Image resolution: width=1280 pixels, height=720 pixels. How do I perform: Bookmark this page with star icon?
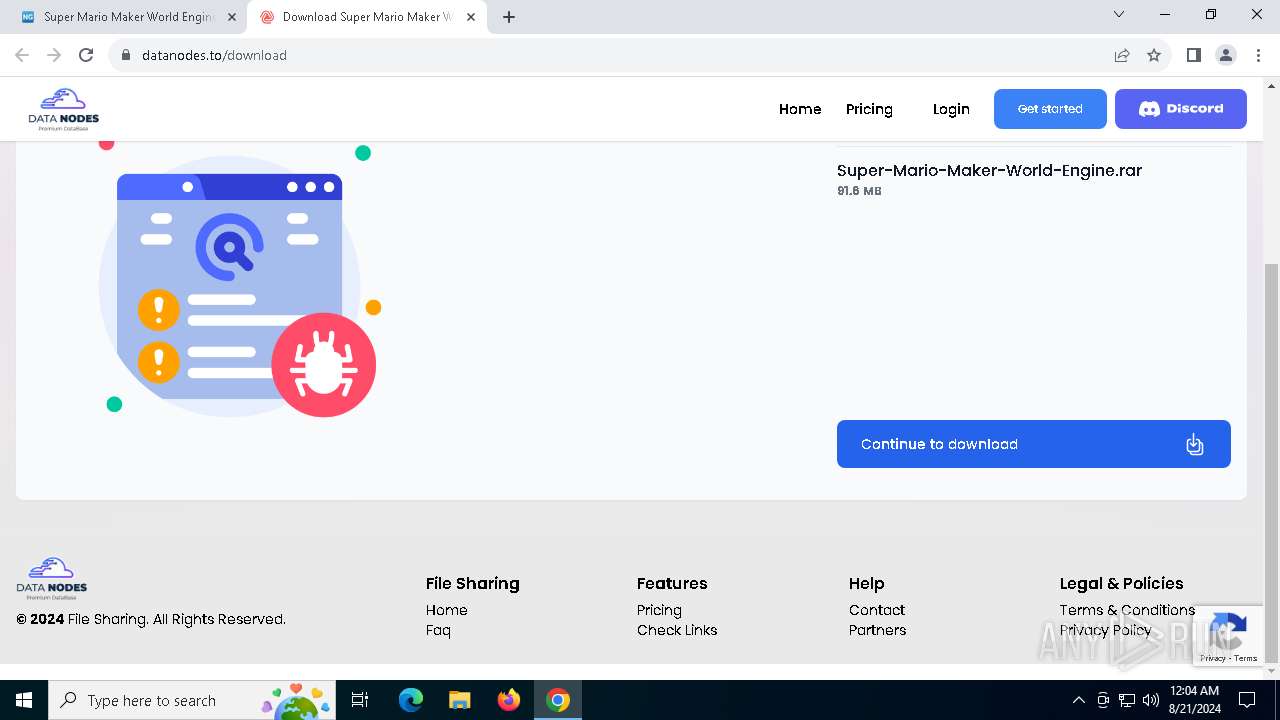pos(1154,55)
